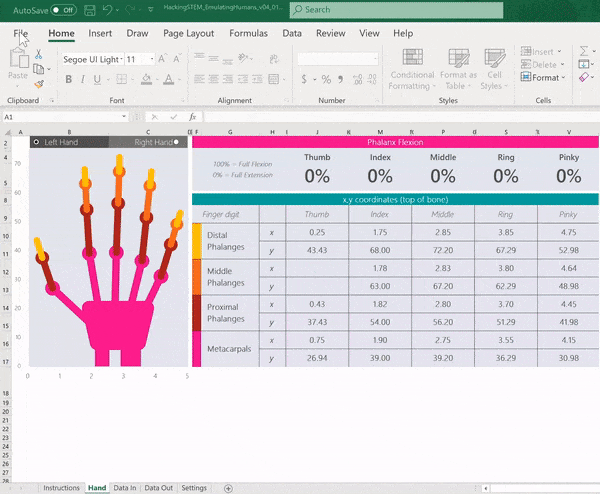Click the Clear eraser icon
This screenshot has height=494, width=600.
584,77
